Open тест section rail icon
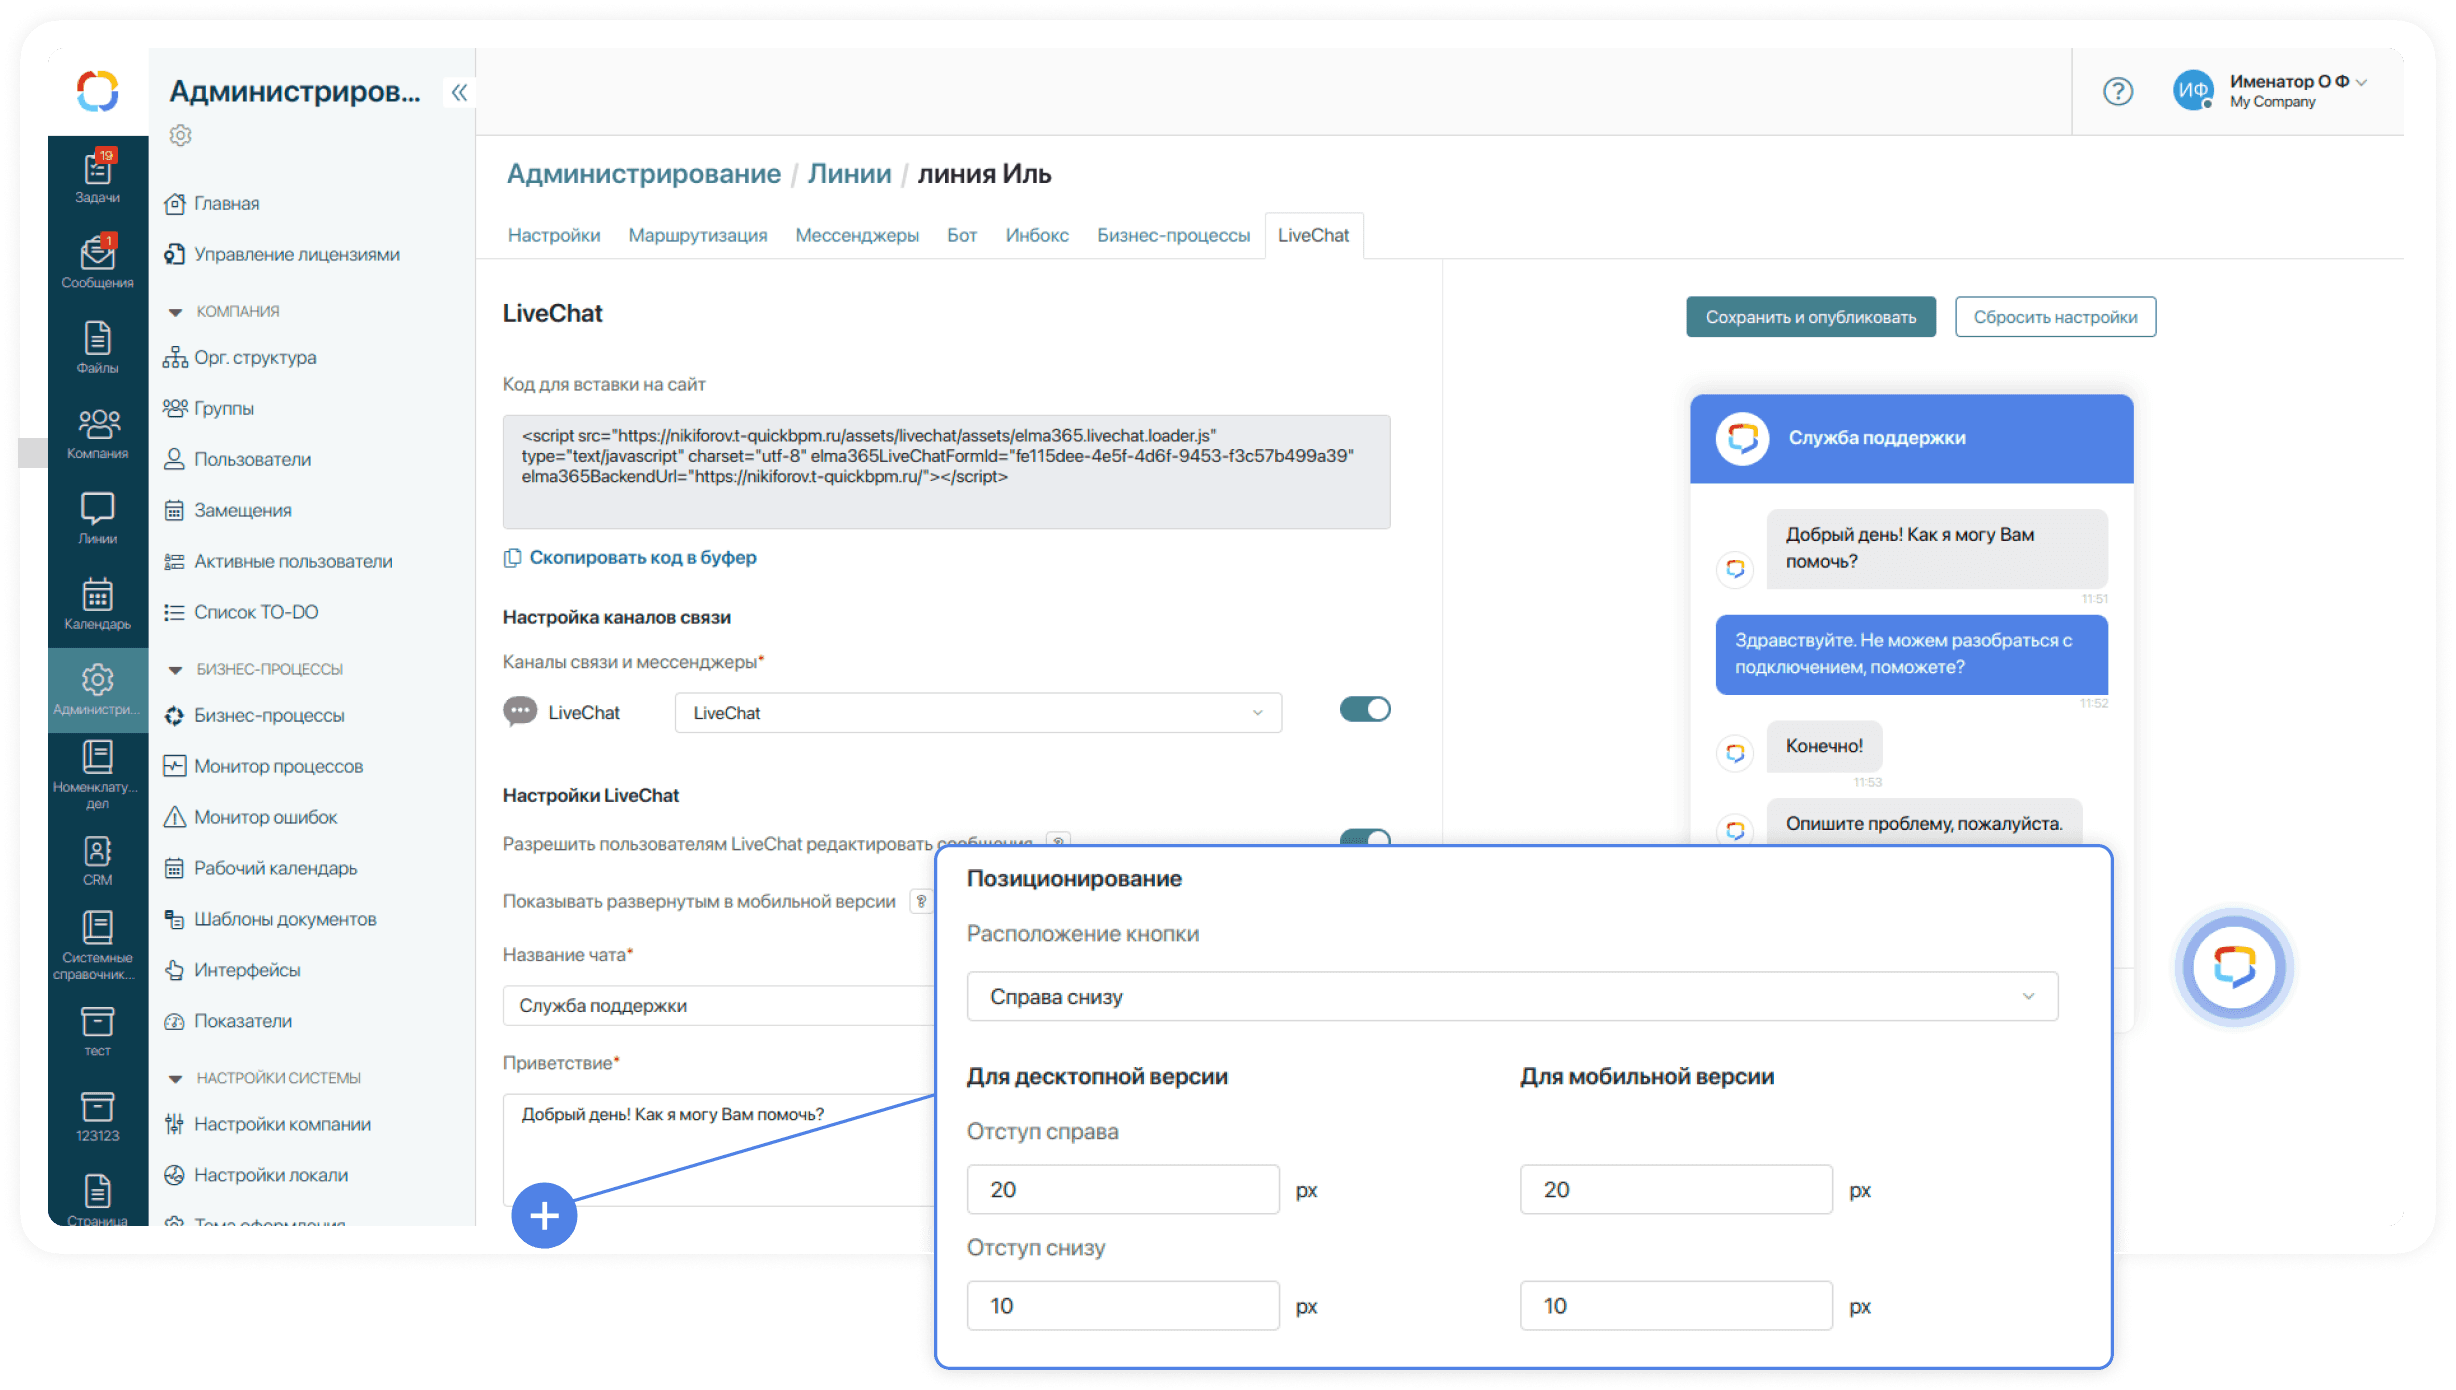The width and height of the screenshot is (2456, 1390). [x=98, y=1030]
